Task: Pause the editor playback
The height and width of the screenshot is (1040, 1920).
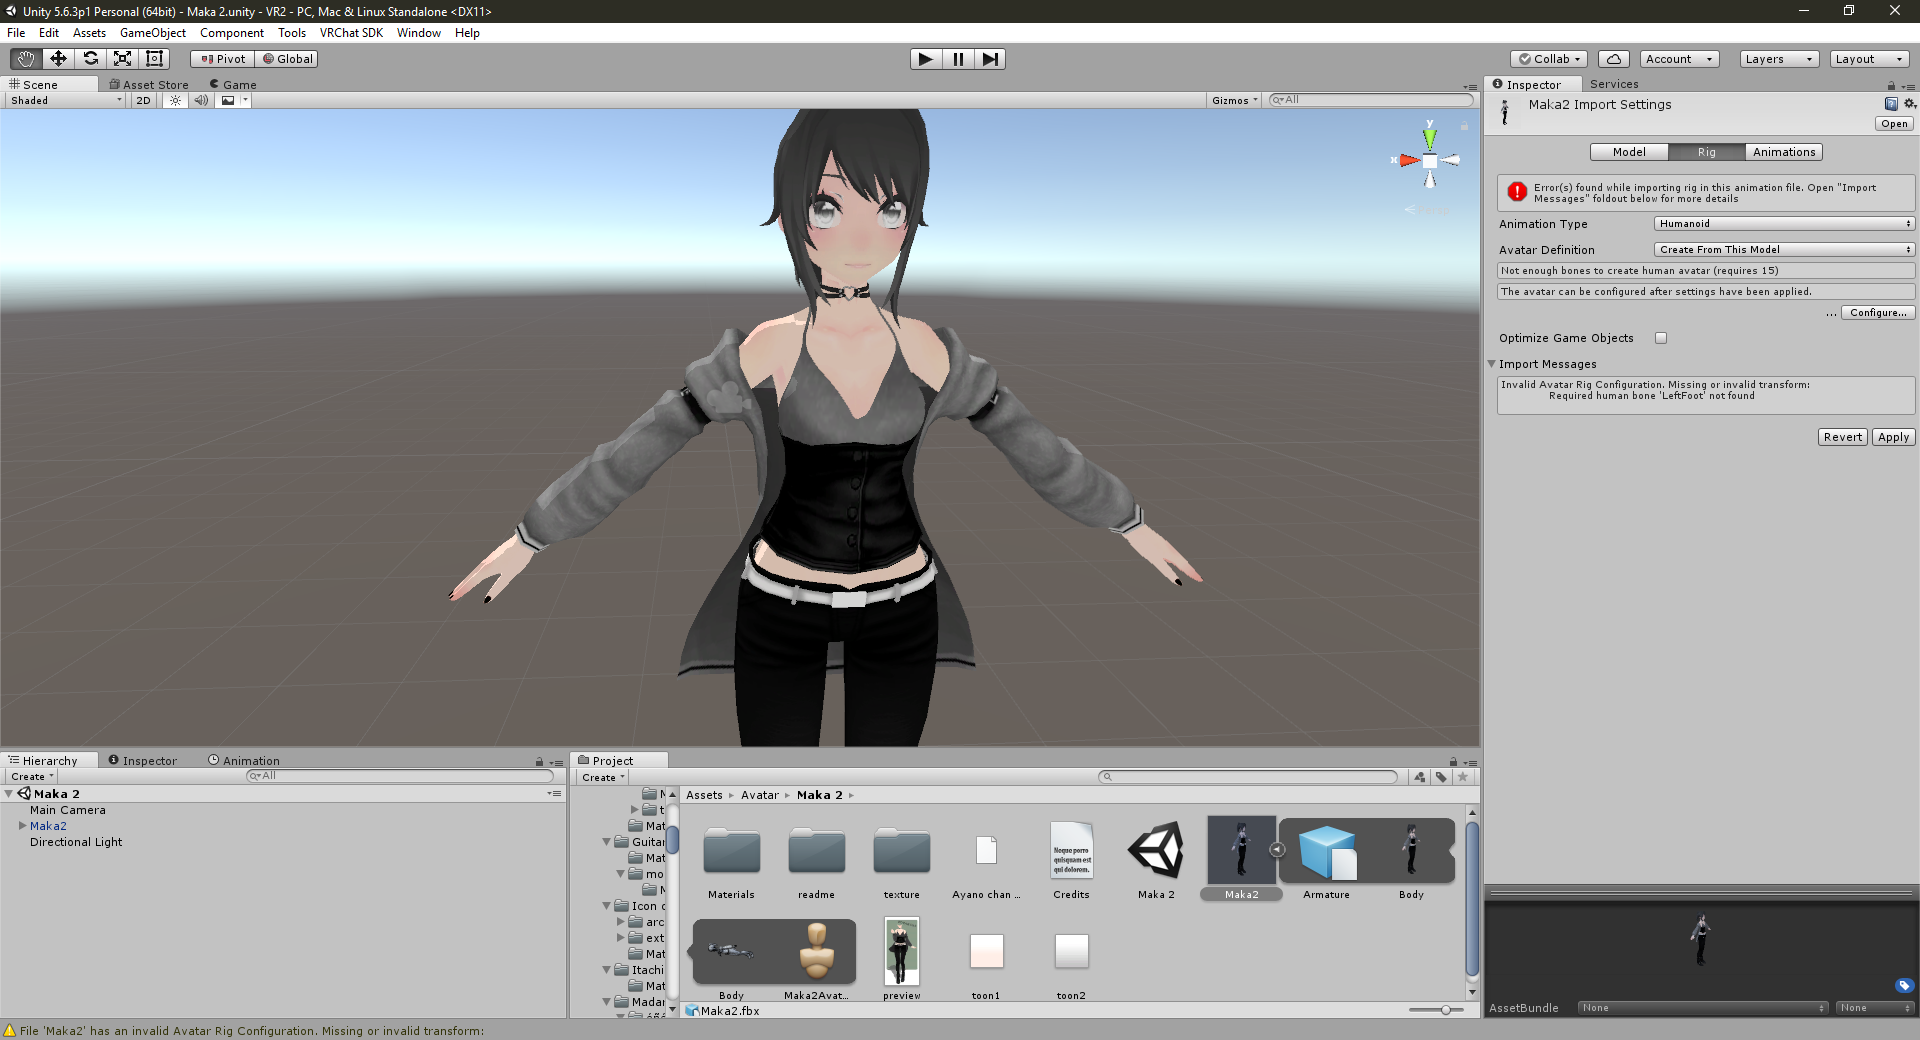Action: pyautogui.click(x=958, y=59)
